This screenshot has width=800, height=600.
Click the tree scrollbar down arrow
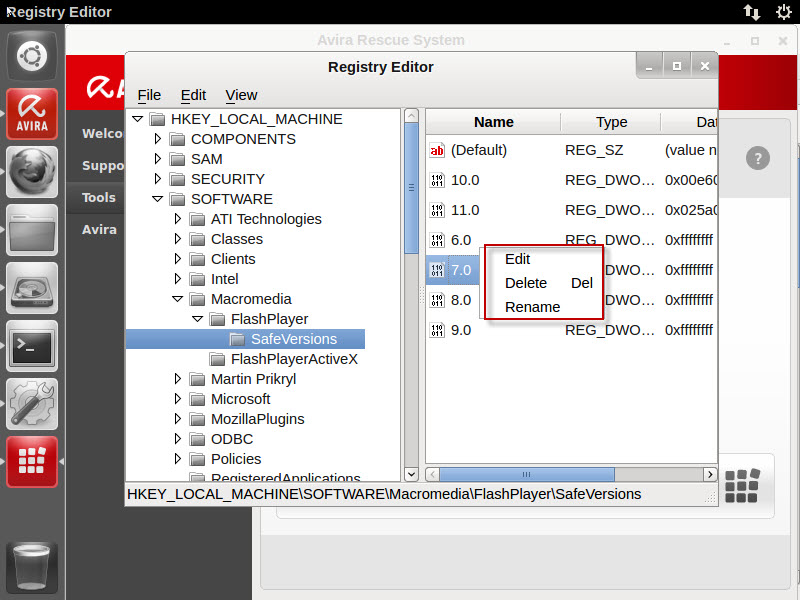tap(411, 473)
